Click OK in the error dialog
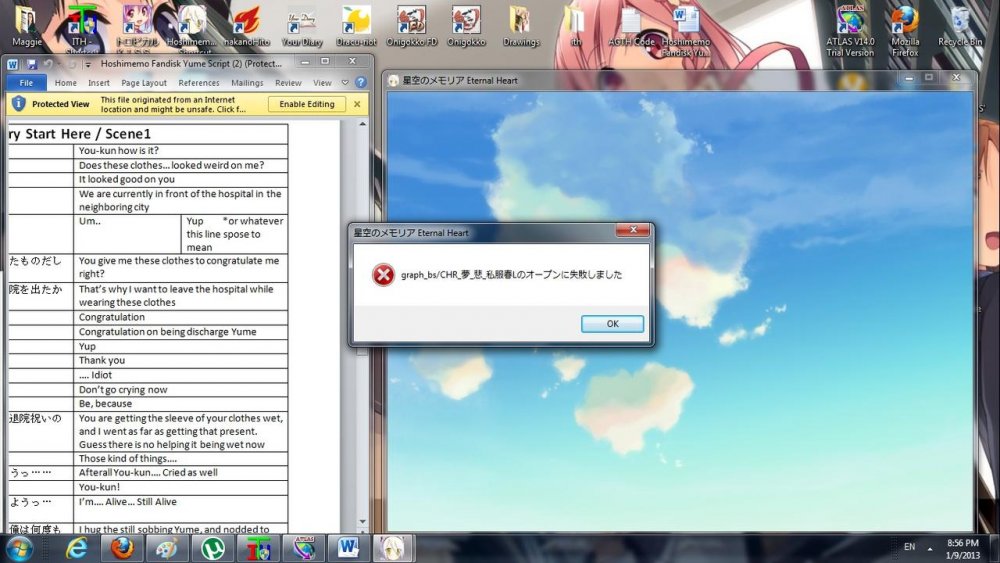Screen dimensions: 1000x563 tap(612, 324)
